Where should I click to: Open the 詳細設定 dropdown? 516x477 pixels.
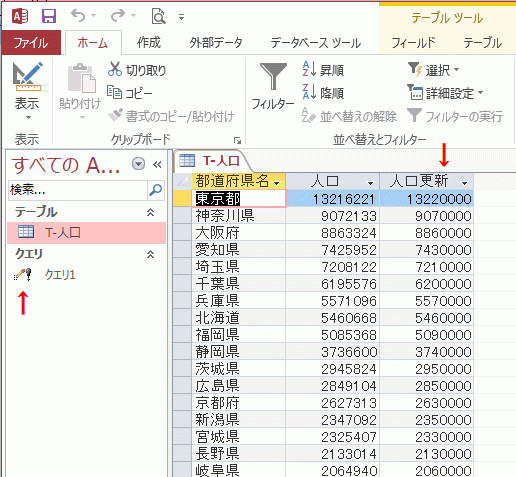(445, 93)
